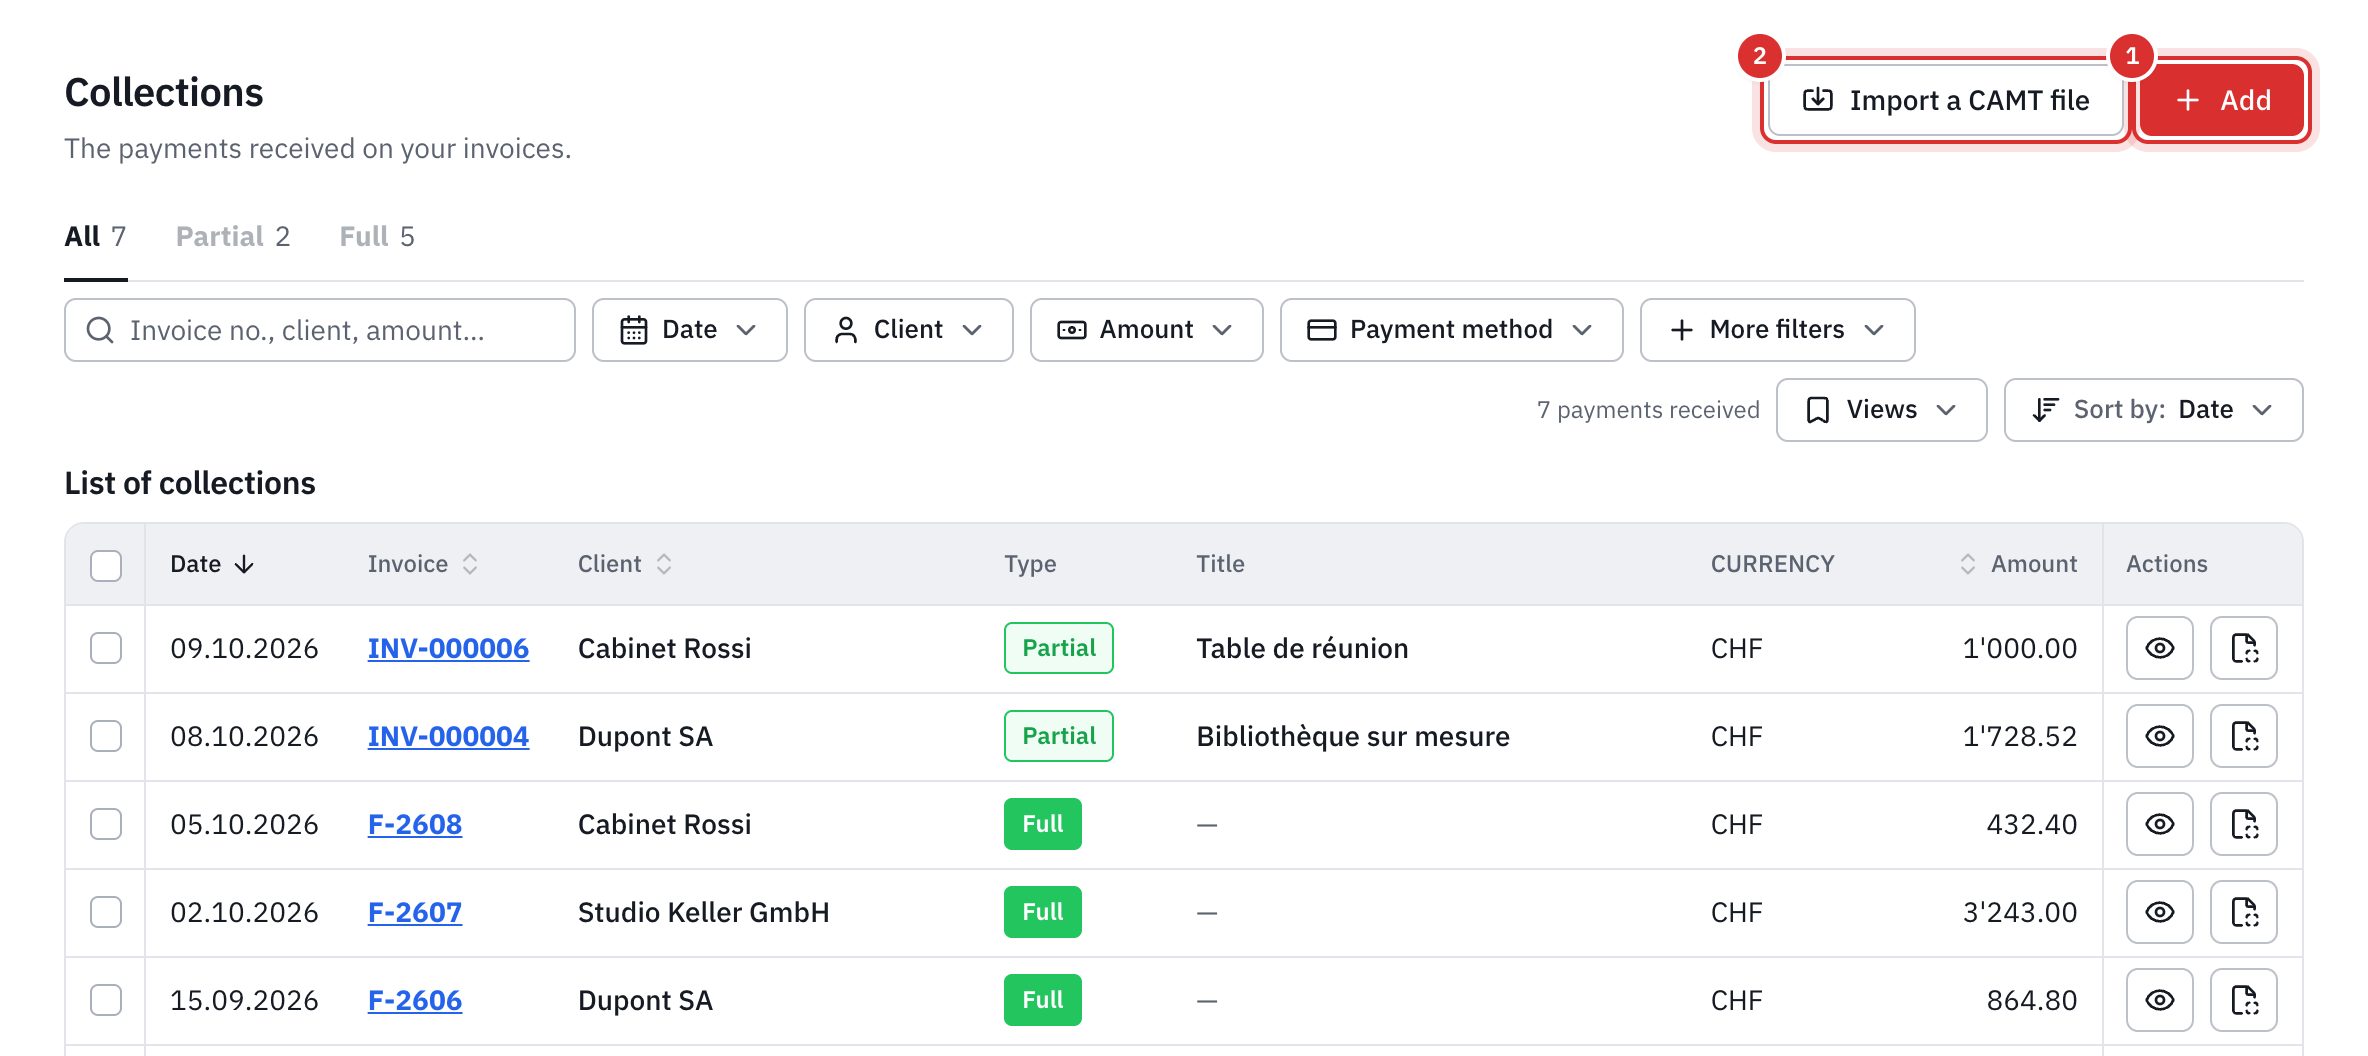Open document icon for INV-000006 row
The width and height of the screenshot is (2368, 1056).
2243,648
